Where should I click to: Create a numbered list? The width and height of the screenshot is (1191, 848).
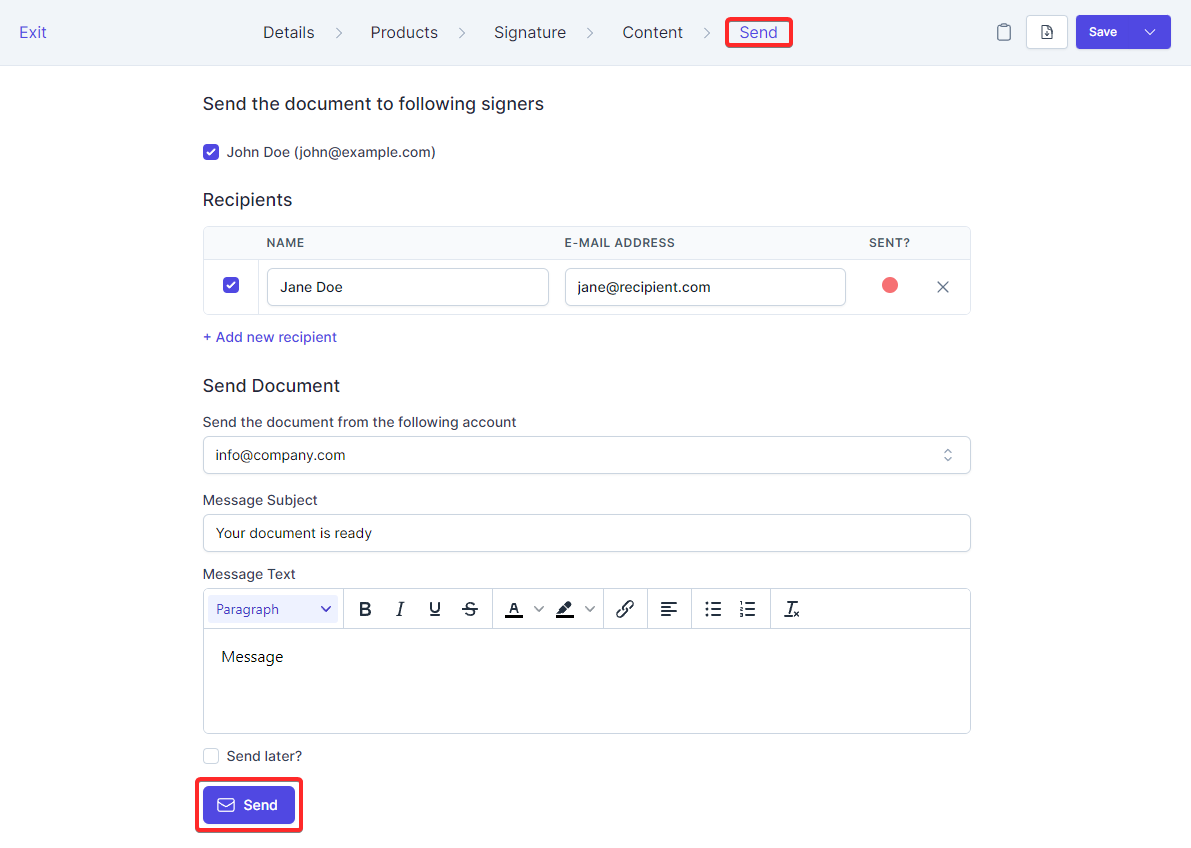click(747, 609)
